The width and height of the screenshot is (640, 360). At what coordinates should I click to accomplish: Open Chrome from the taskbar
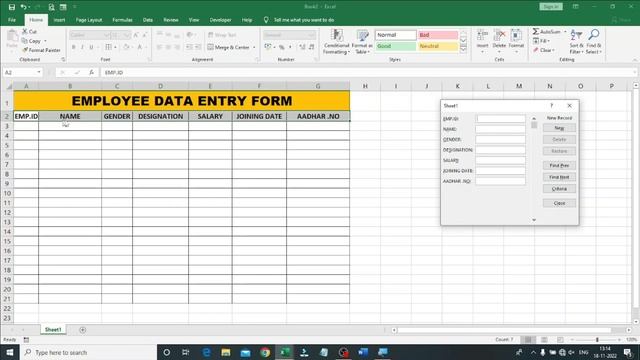265,352
